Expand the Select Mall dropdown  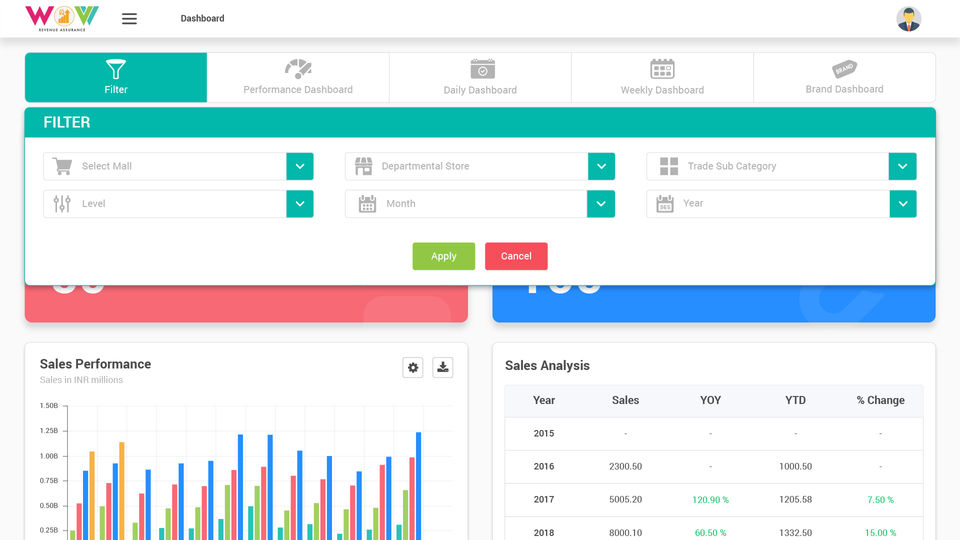coord(299,166)
